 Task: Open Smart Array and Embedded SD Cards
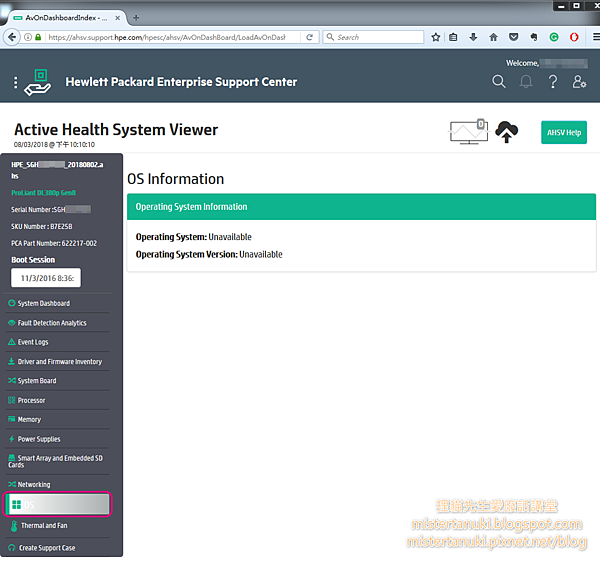(57, 462)
